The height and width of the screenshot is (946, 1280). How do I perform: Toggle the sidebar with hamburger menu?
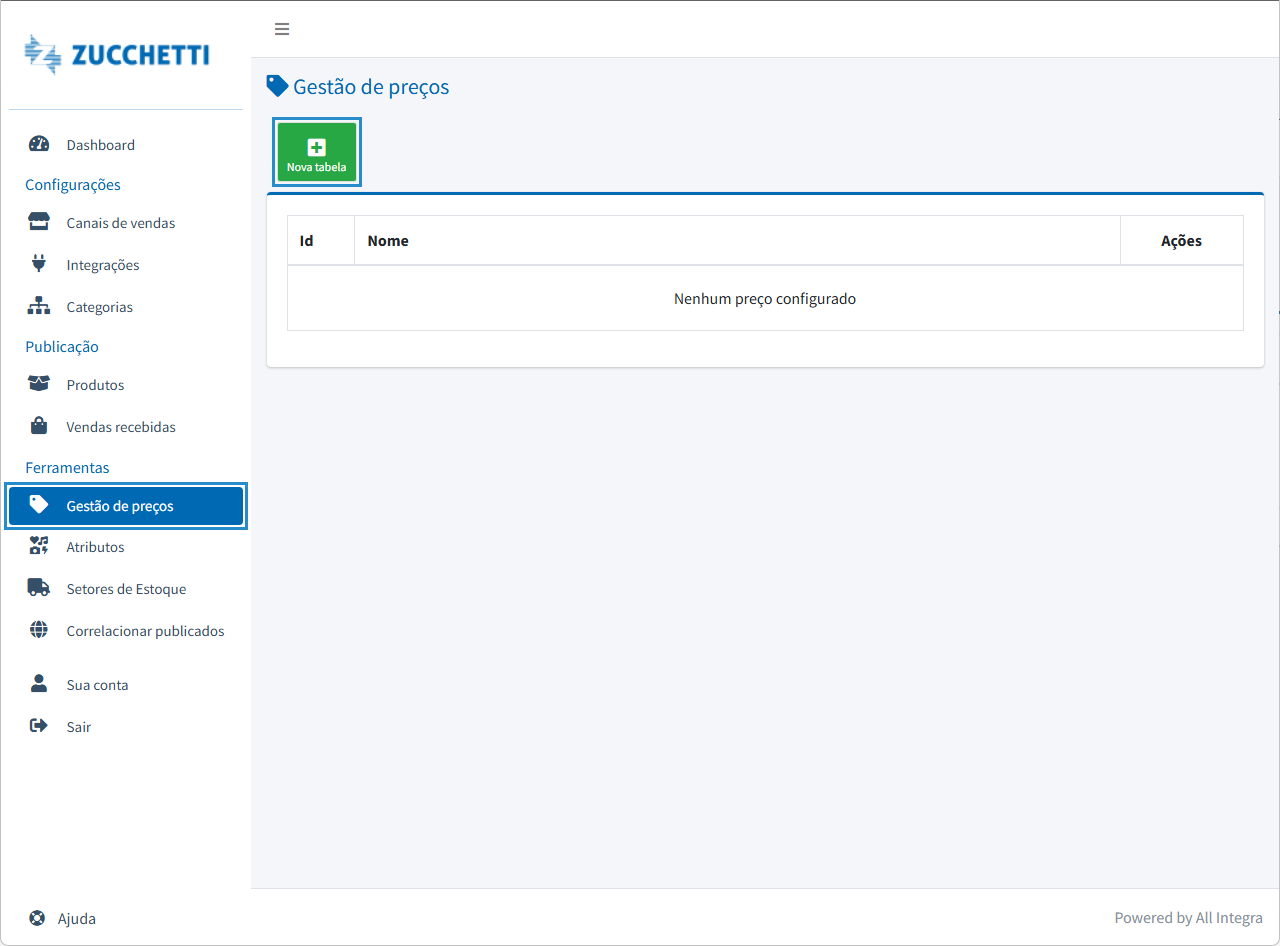tap(282, 29)
